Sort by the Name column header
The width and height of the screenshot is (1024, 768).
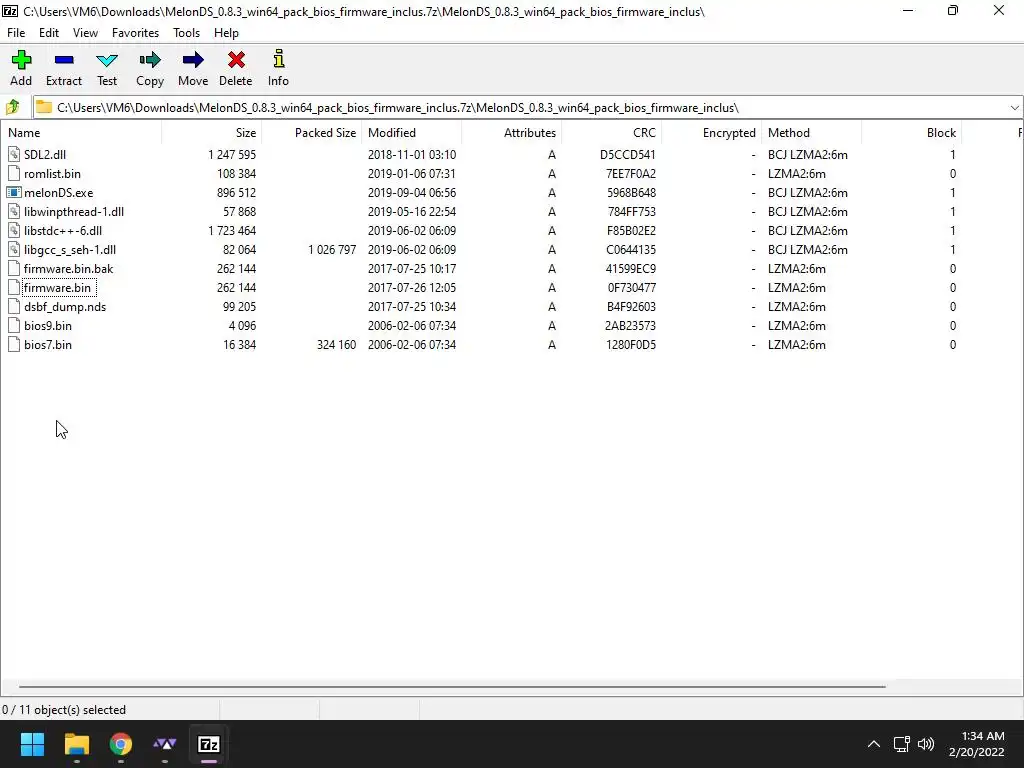coord(82,133)
